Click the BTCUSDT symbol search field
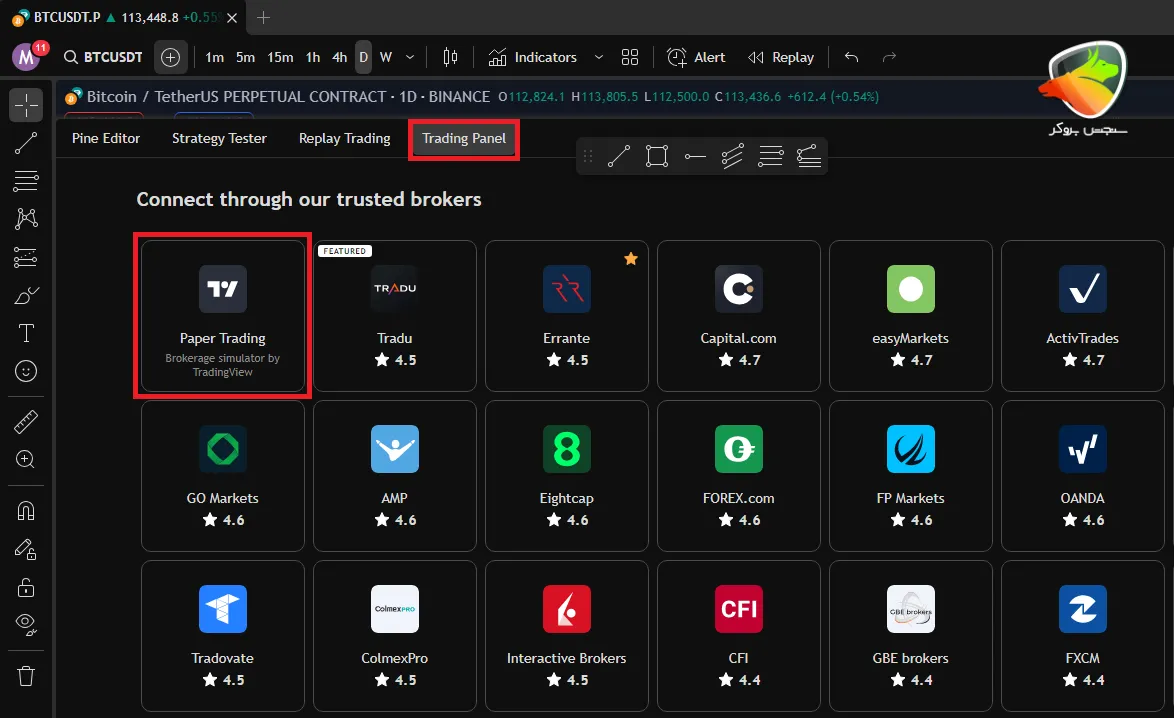The height and width of the screenshot is (718, 1174). (103, 57)
